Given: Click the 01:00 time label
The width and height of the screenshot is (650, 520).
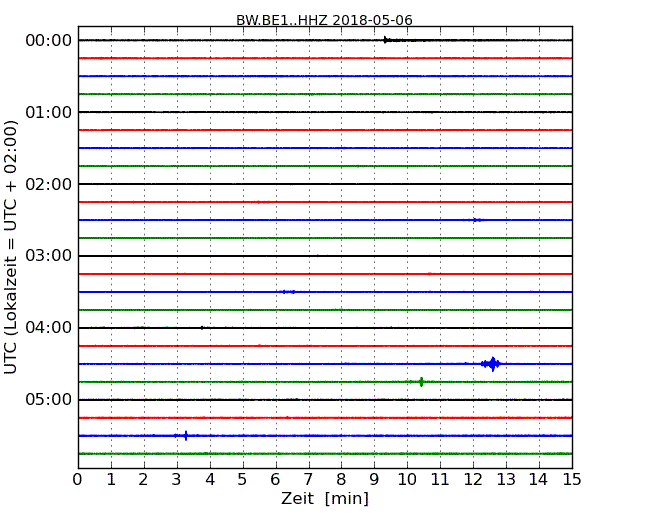Looking at the screenshot, I should [49, 112].
